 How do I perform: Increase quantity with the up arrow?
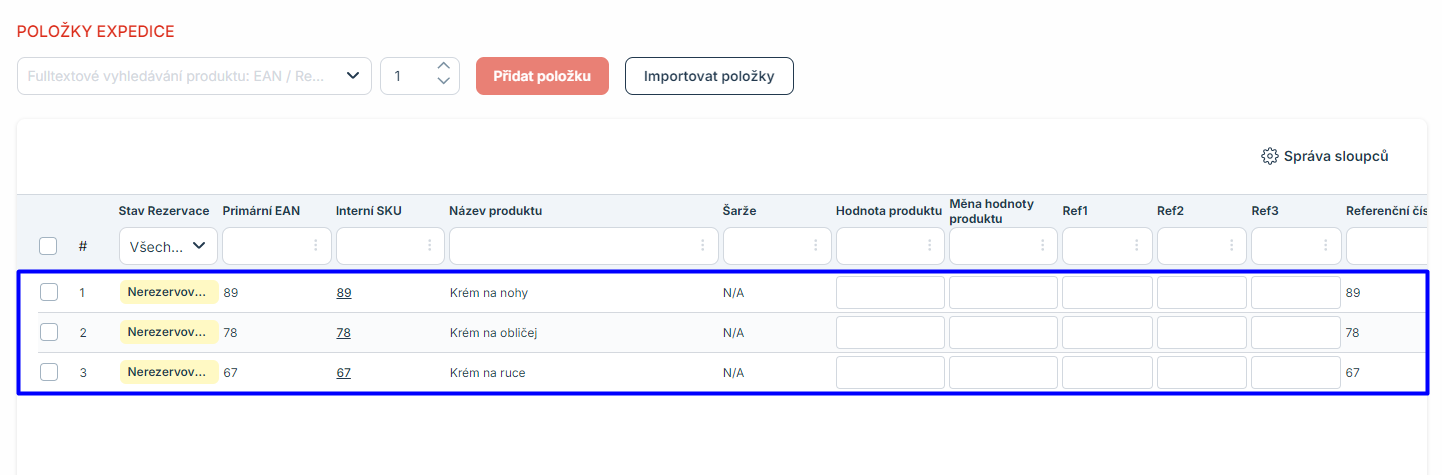pyautogui.click(x=444, y=68)
